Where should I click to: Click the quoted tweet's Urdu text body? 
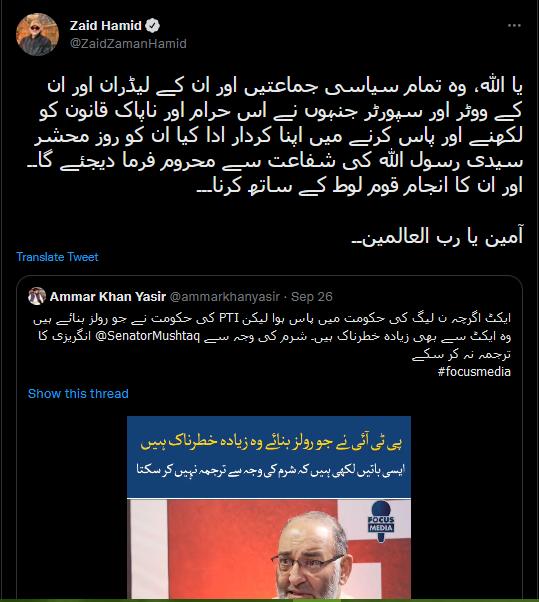coord(273,336)
